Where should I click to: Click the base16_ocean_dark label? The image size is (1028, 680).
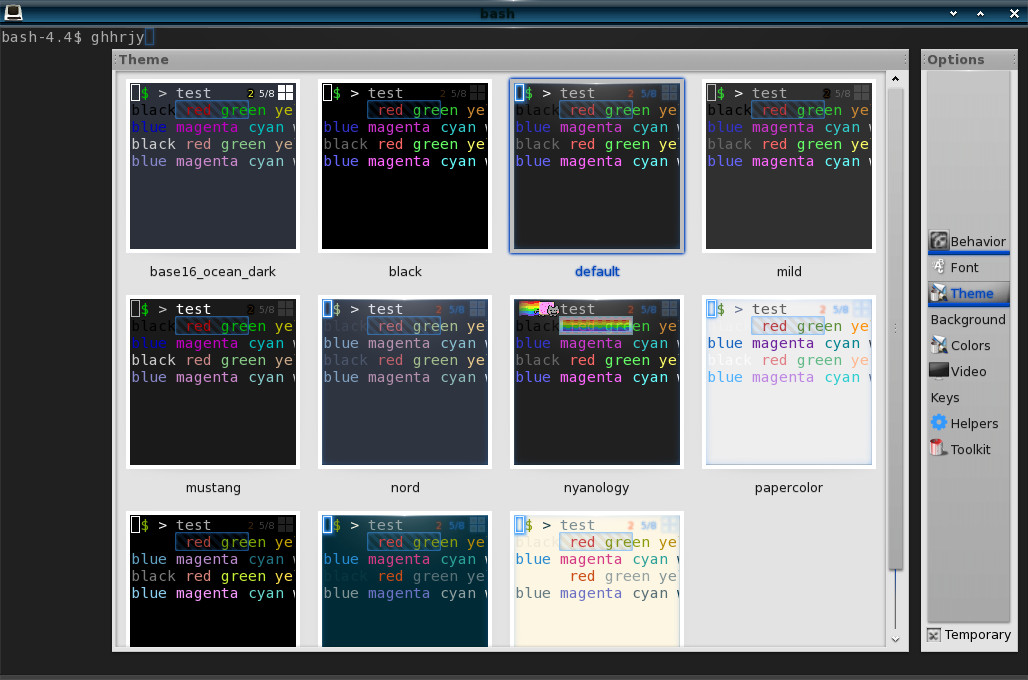click(x=212, y=271)
